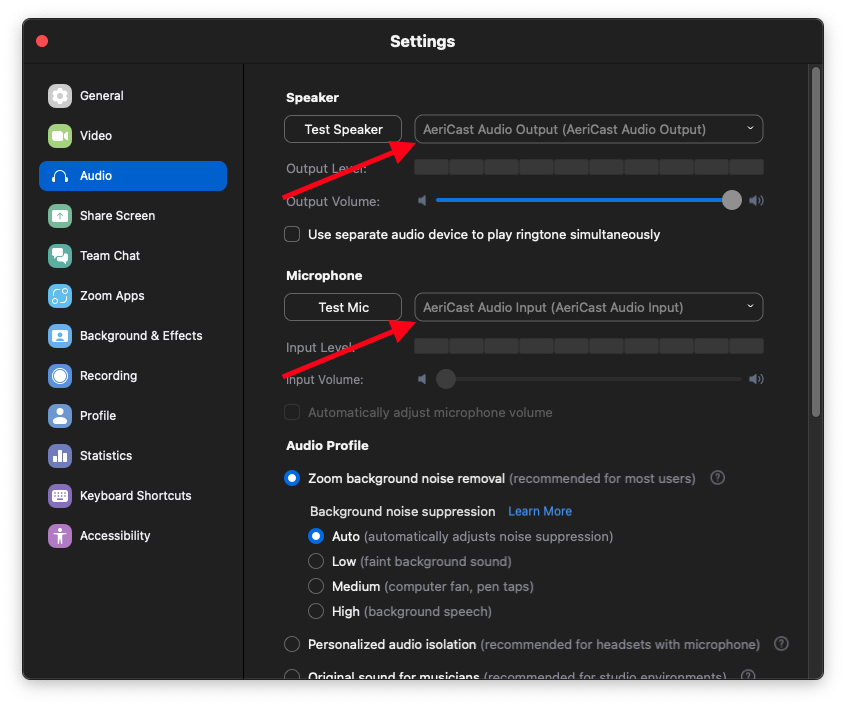Click the low output volume speaker icon
Screen dimensions: 846x706
[x=422, y=201]
